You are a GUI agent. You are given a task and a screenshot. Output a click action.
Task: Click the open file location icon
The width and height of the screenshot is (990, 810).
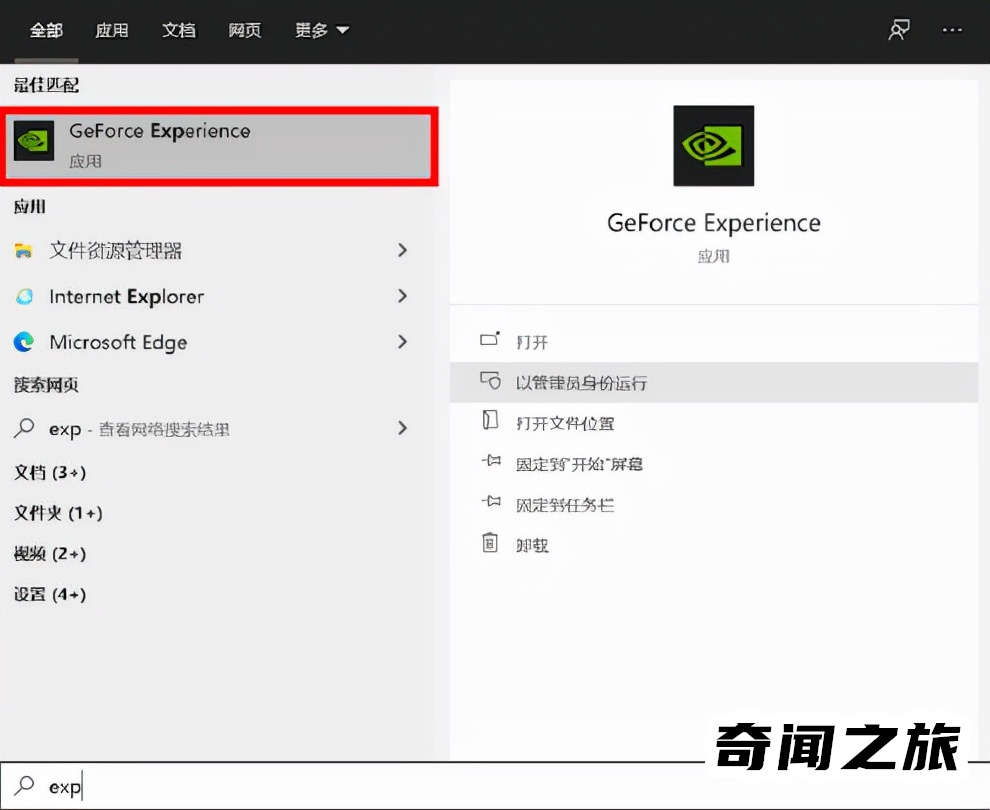[490, 420]
